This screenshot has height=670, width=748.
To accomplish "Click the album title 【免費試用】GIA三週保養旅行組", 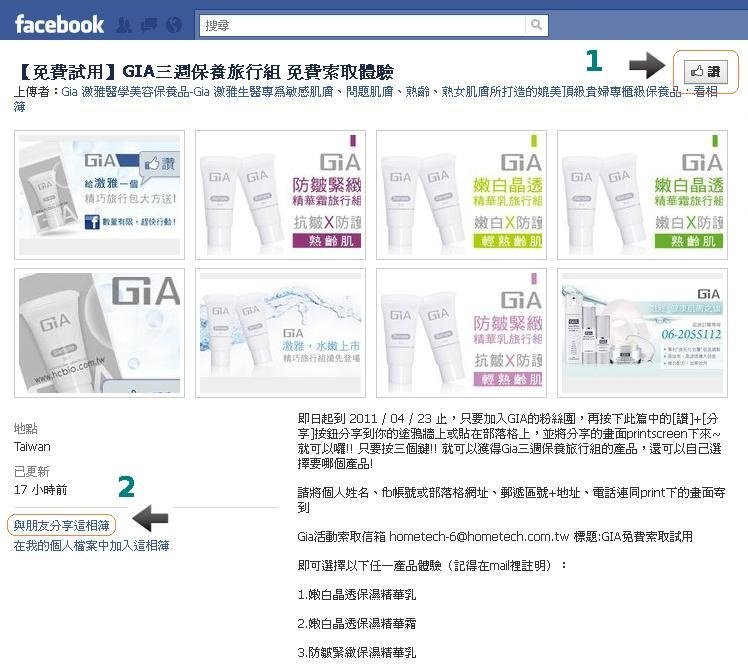I will tap(204, 72).
